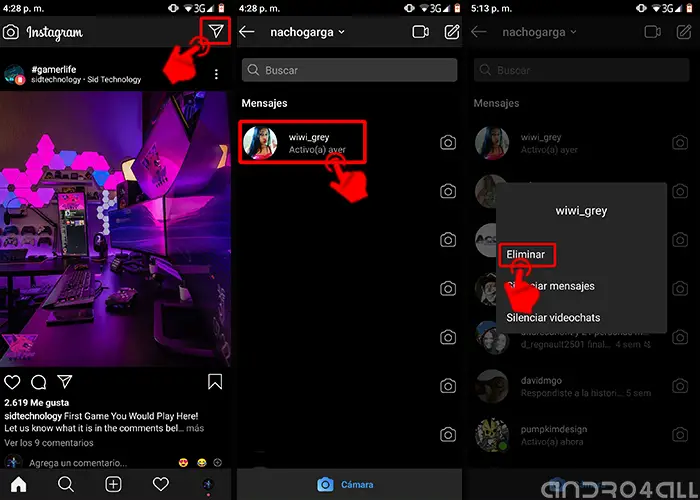Tap Cámara button at bottom of messages
Image resolution: width=700 pixels, height=500 pixels.
[x=345, y=484]
